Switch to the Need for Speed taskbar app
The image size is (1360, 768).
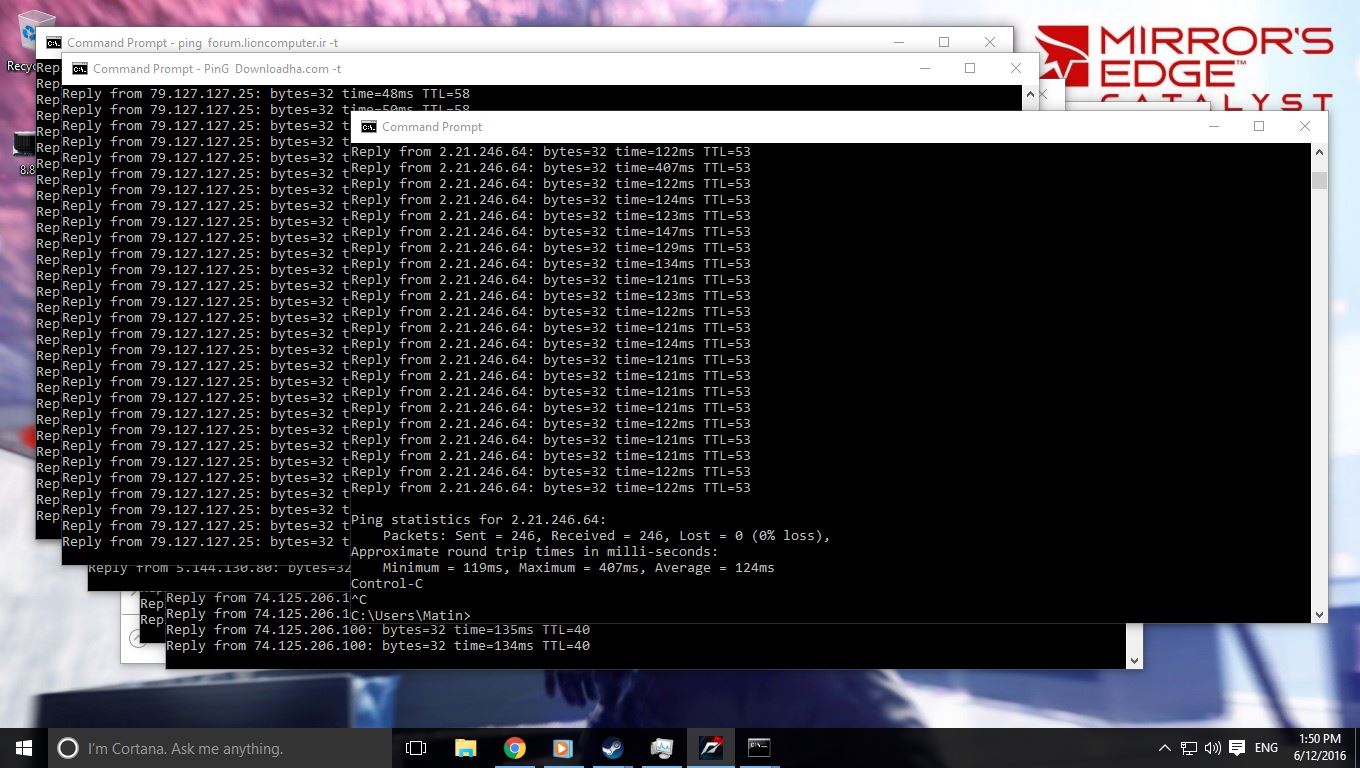[x=710, y=748]
